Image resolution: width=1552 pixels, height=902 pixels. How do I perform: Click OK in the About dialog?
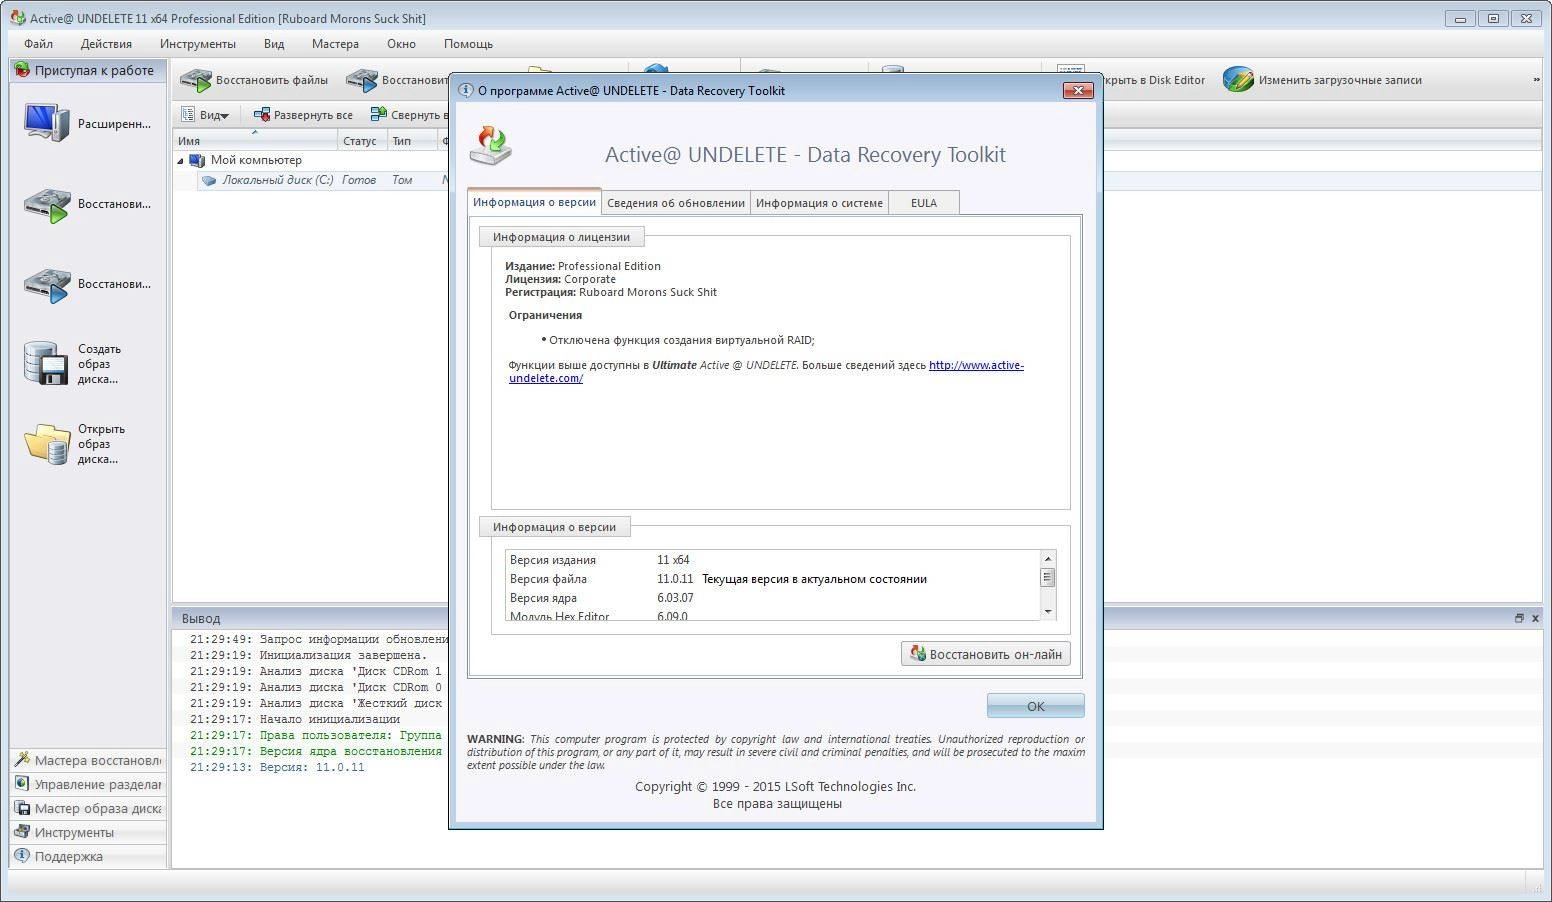point(1035,706)
